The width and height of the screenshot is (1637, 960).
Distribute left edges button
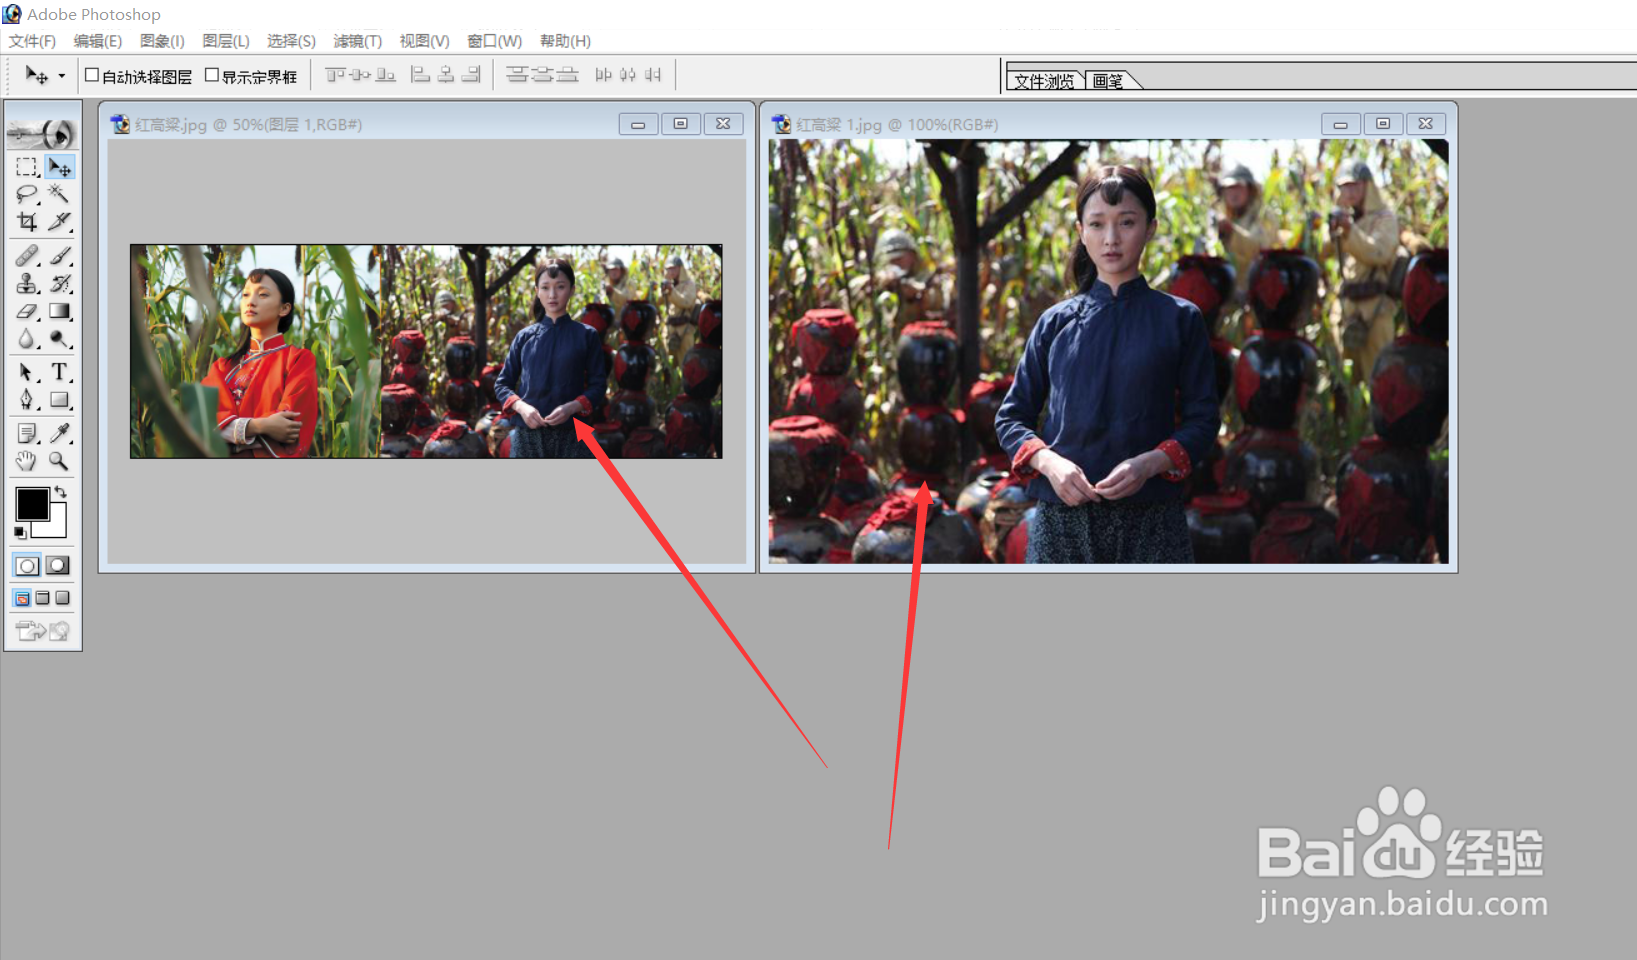(x=603, y=75)
